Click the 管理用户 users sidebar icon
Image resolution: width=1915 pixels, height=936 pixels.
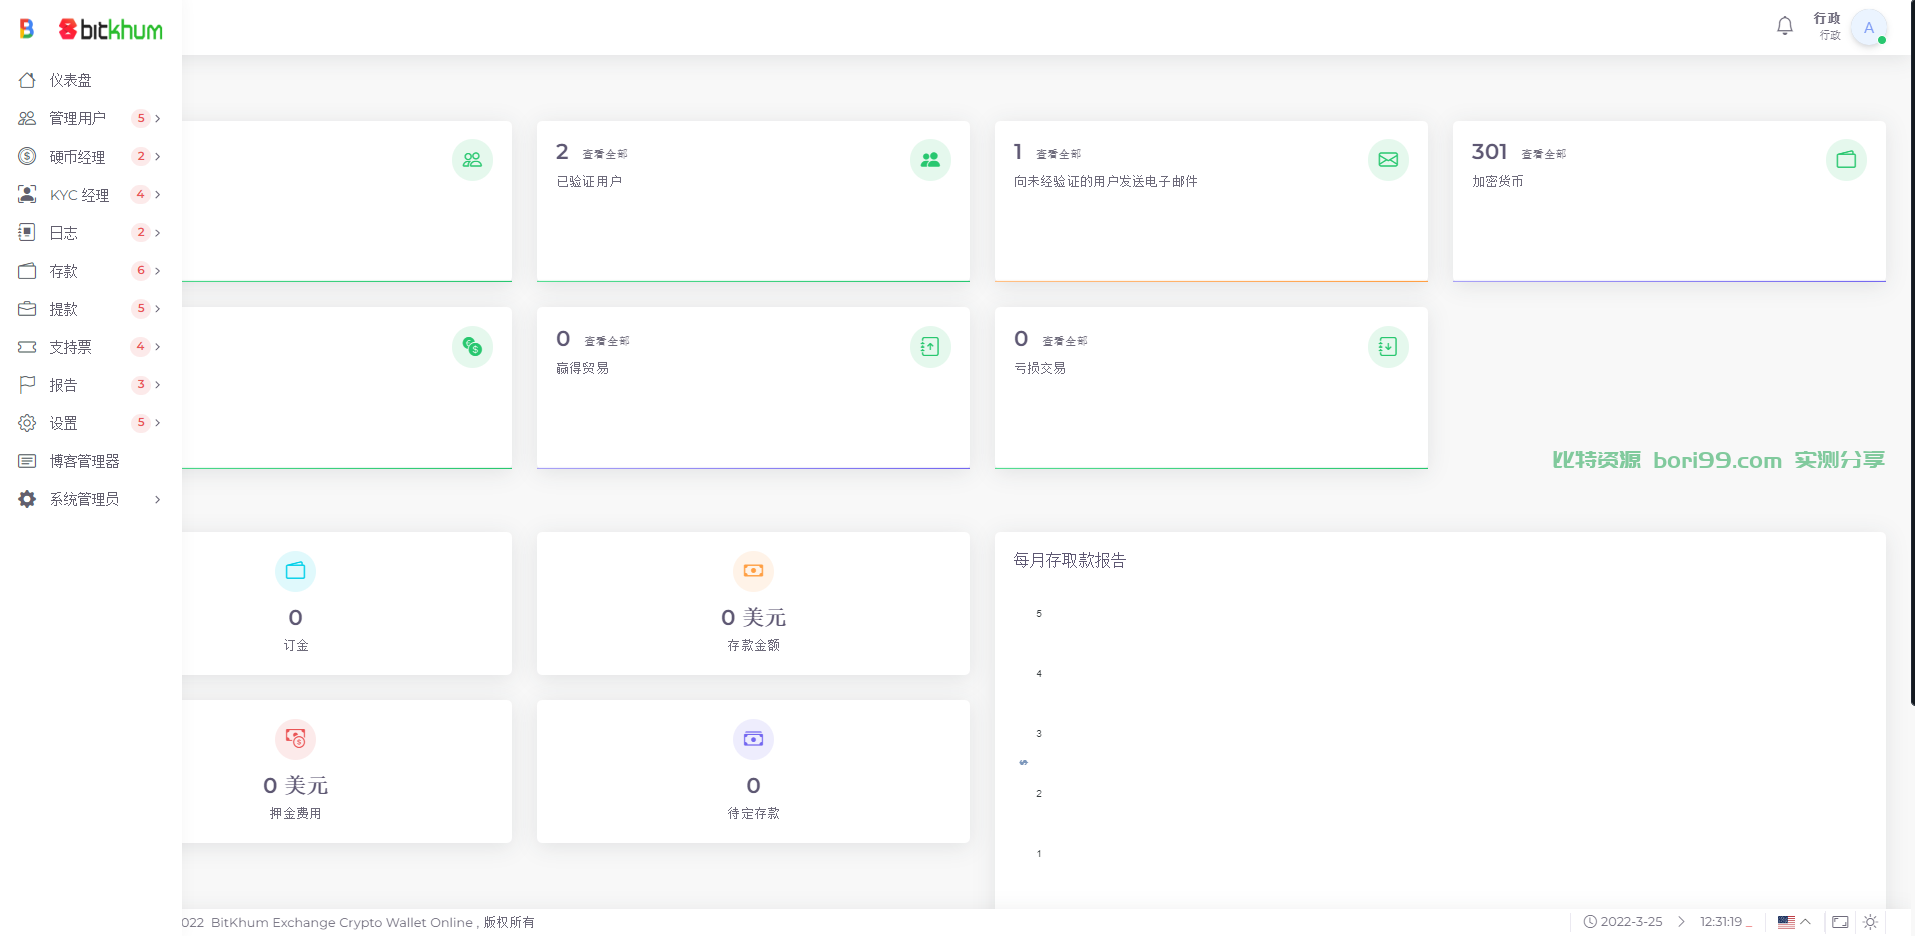click(x=27, y=118)
